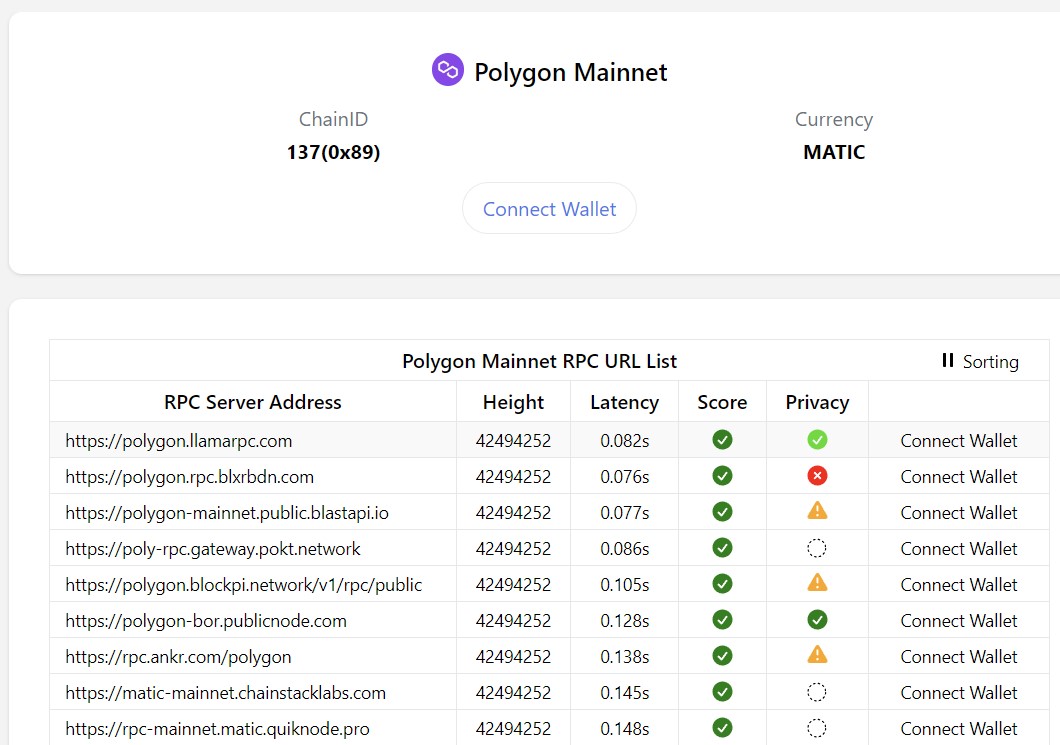The image size is (1060, 745).
Task: Click latency 0.086s in pokt.network row
Action: pyautogui.click(x=625, y=548)
